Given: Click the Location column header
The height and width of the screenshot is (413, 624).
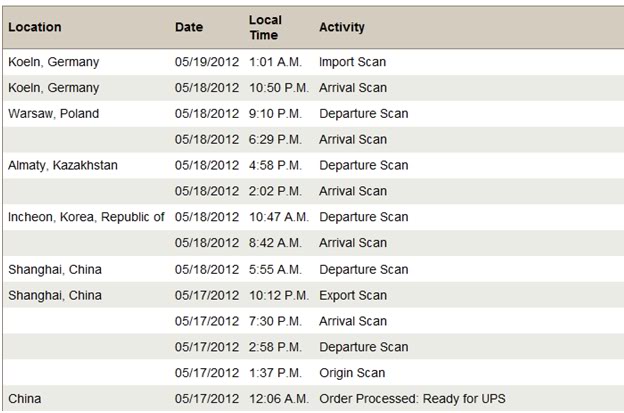Looking at the screenshot, I should [35, 27].
